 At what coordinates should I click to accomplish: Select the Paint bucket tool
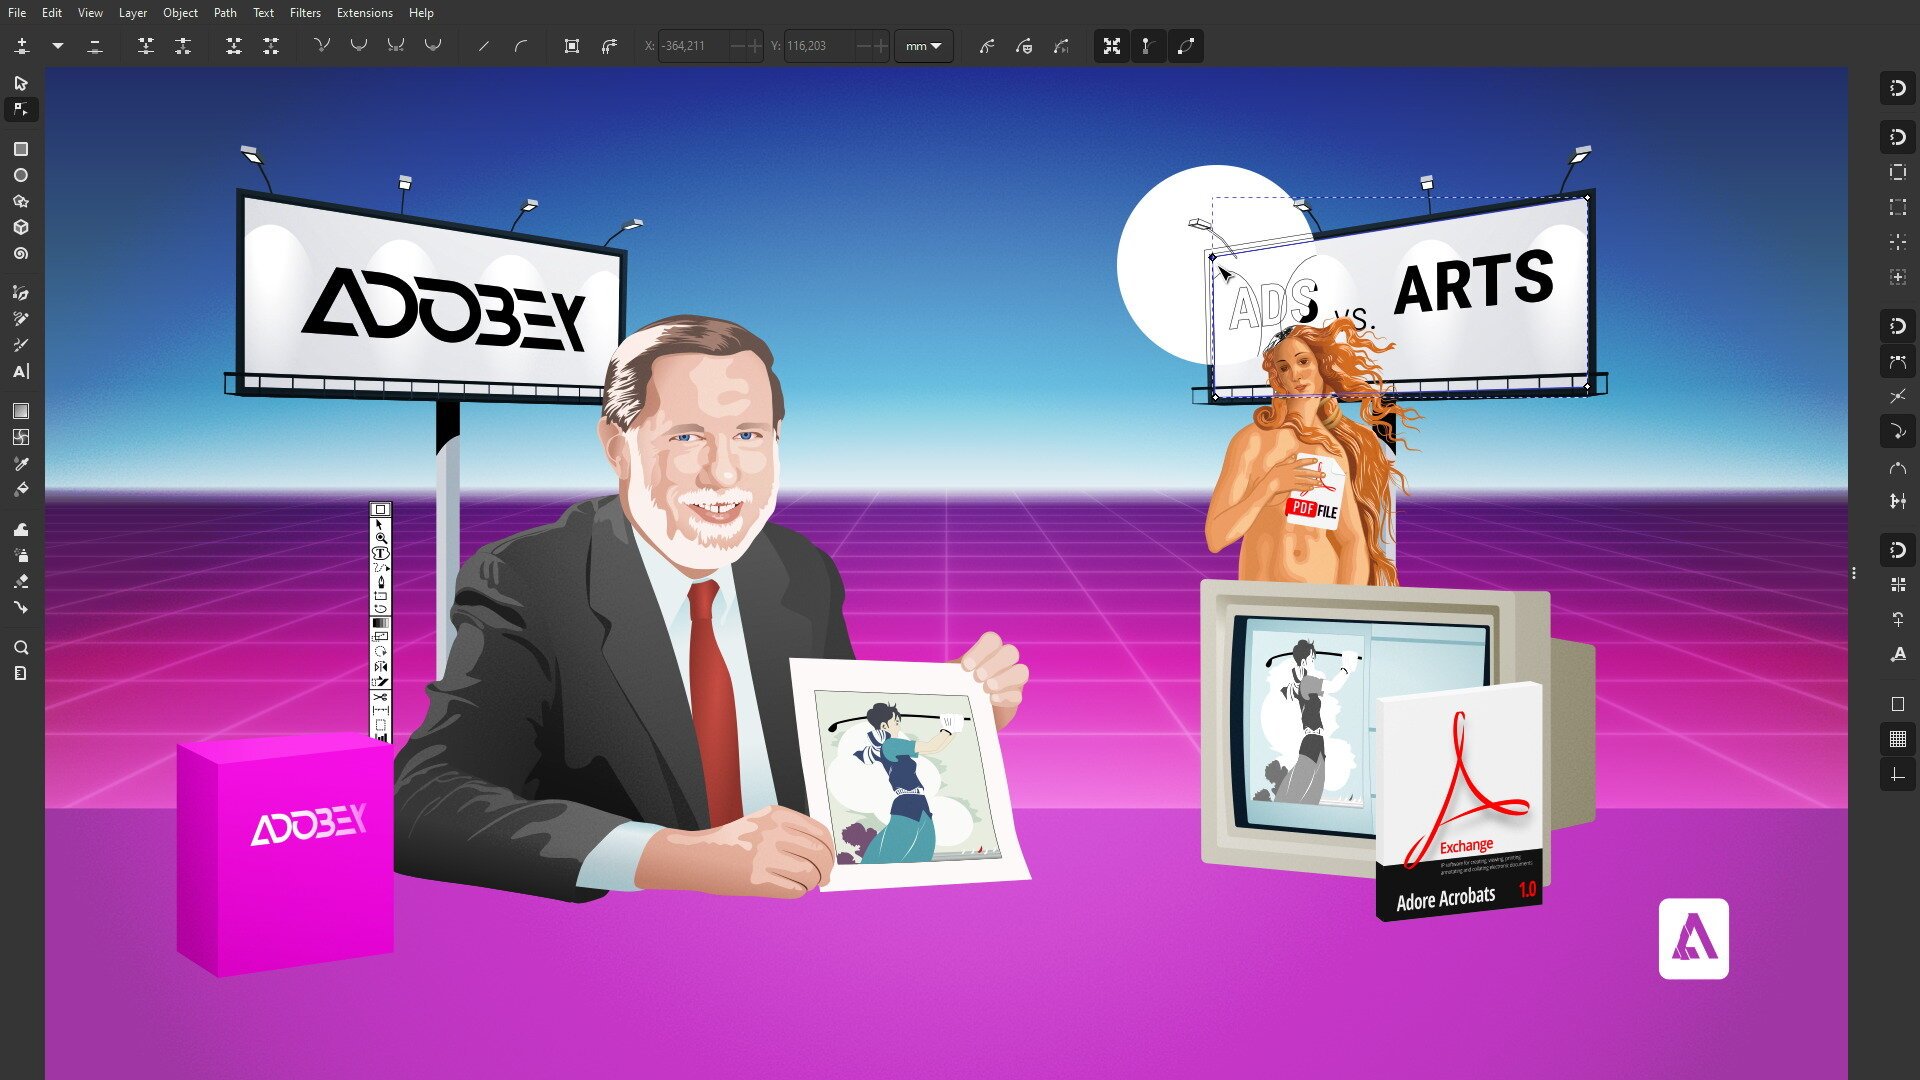pyautogui.click(x=21, y=489)
